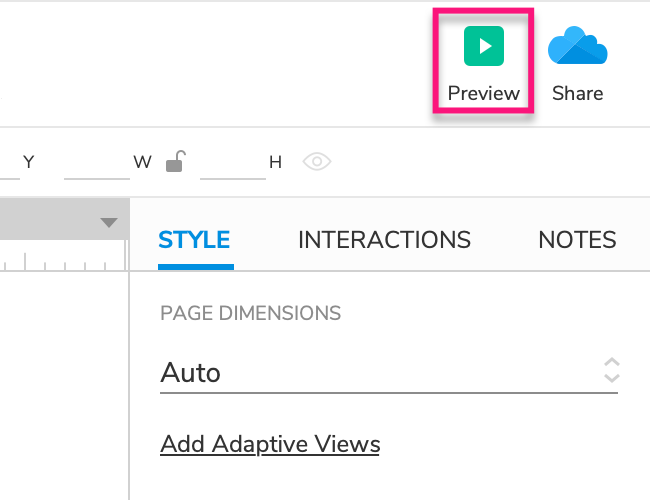Click the blue Share cloud icon

coord(577,46)
